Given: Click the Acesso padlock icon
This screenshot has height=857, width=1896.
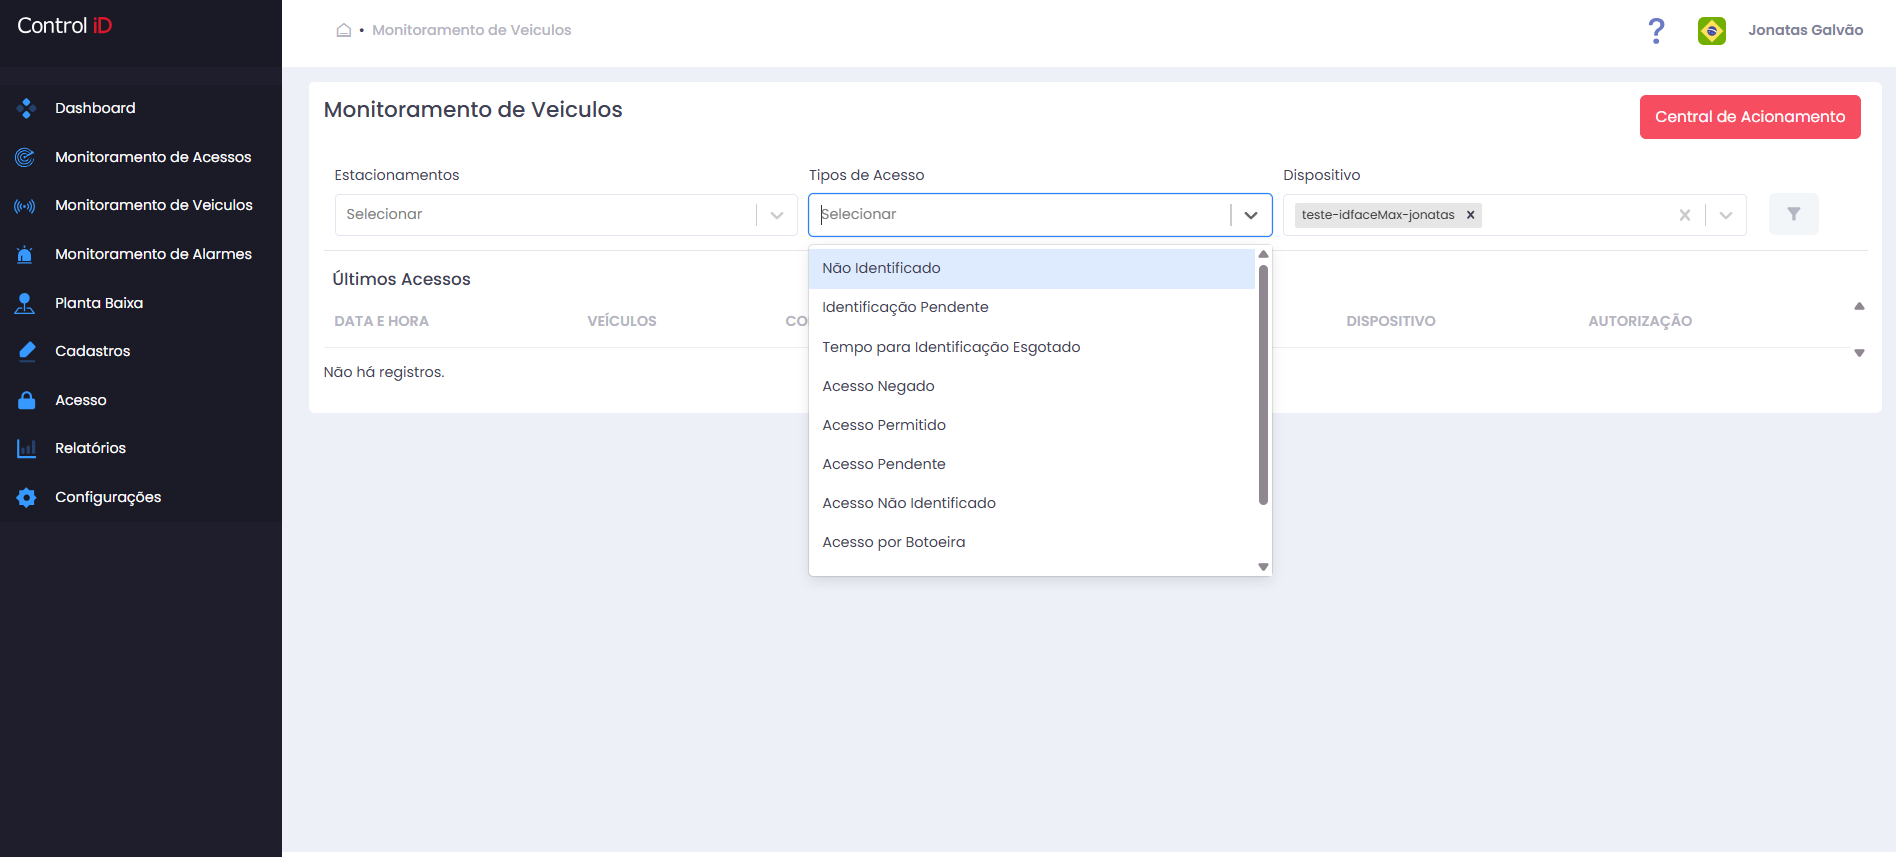Looking at the screenshot, I should pos(26,400).
